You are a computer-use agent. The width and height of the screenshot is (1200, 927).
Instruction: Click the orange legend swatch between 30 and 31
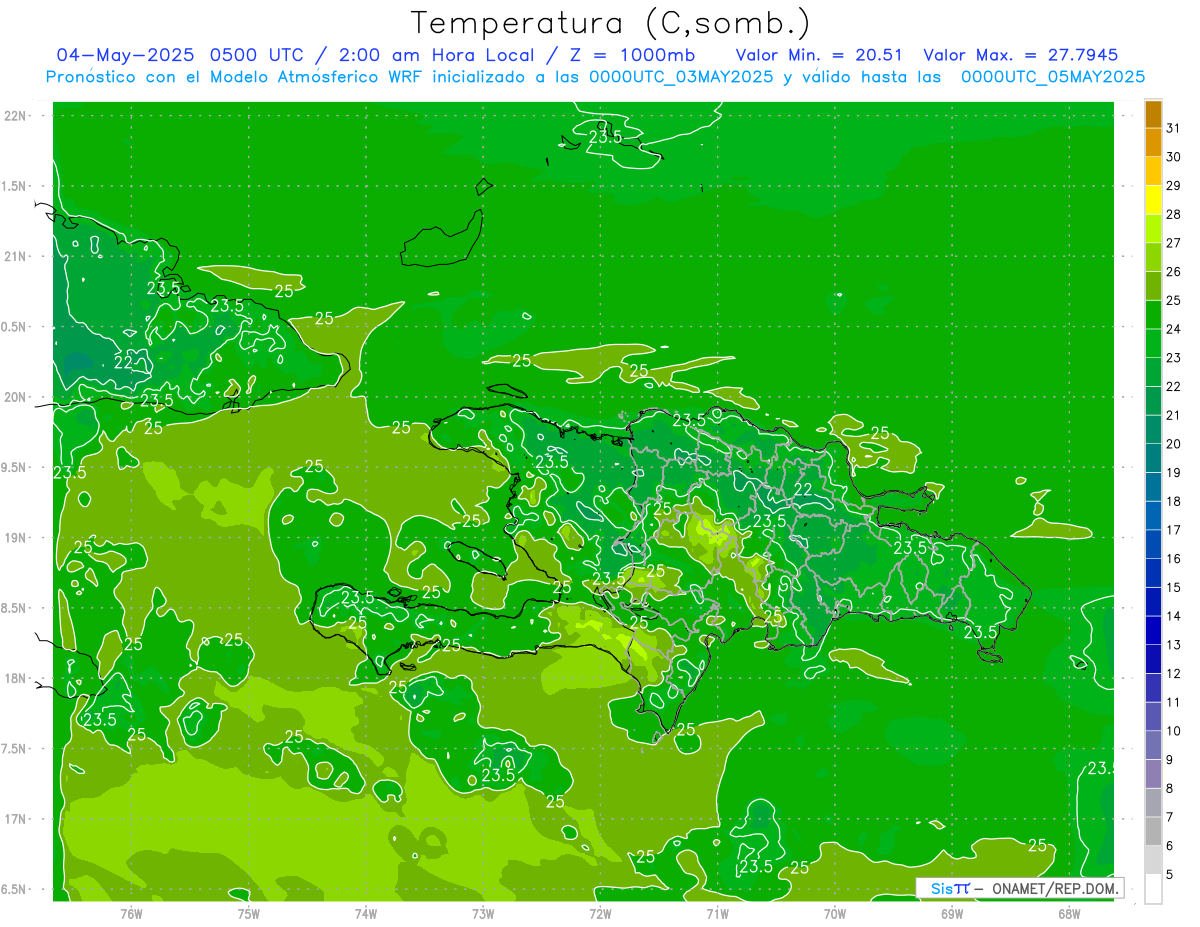click(1153, 142)
